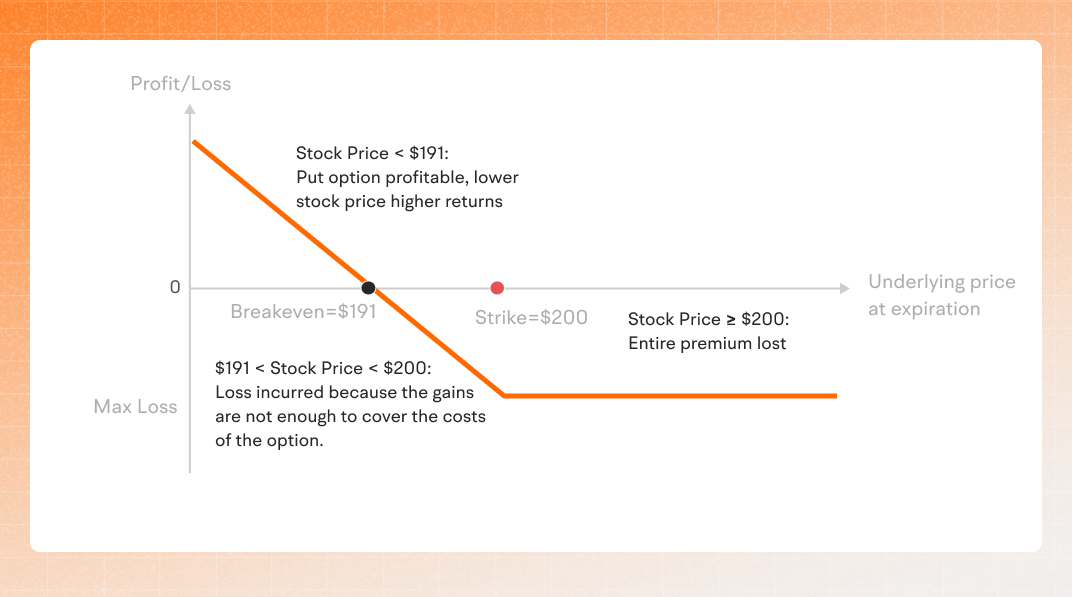1072x597 pixels.
Task: Click the "of the option." text line
Action: (x=269, y=440)
